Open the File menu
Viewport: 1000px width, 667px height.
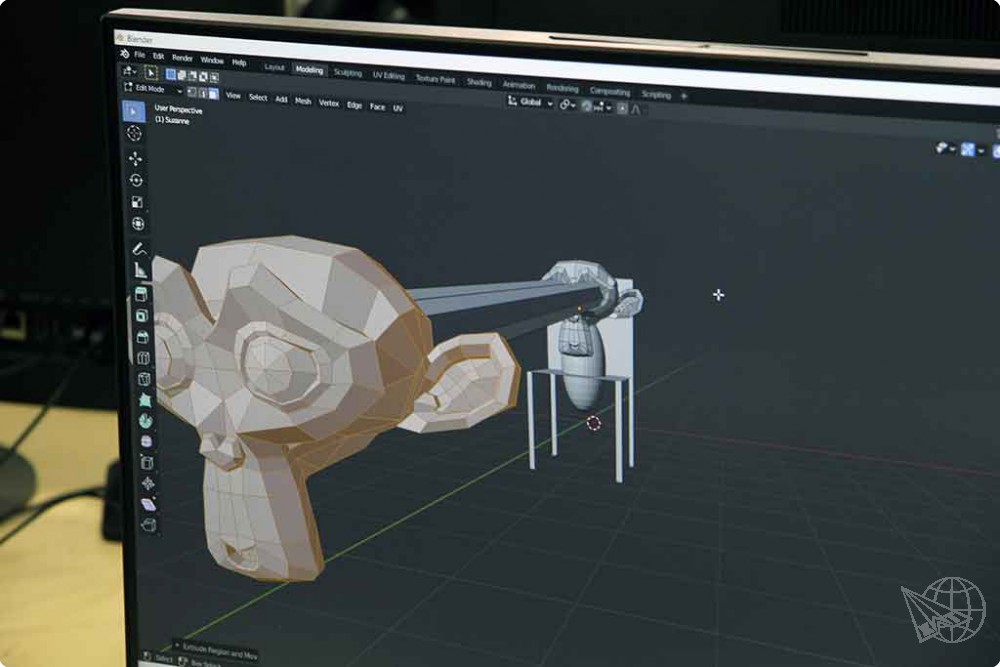[x=140, y=55]
